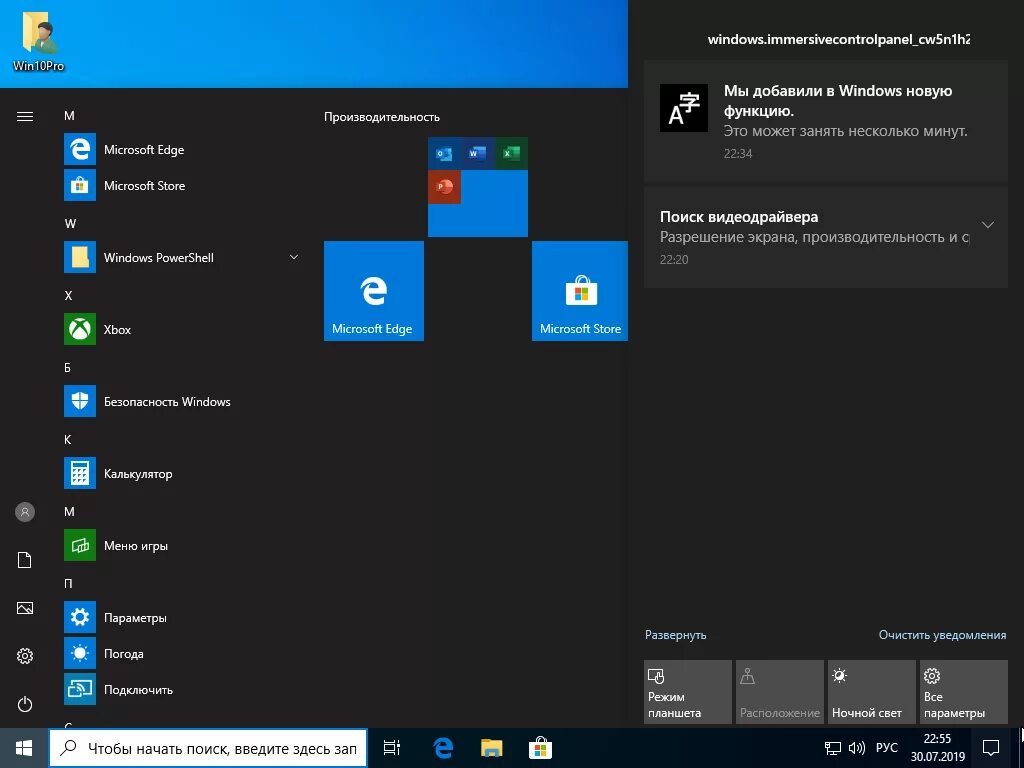Image resolution: width=1024 pixels, height=768 pixels.
Task: Click the Windows Start button
Action: coord(24,748)
